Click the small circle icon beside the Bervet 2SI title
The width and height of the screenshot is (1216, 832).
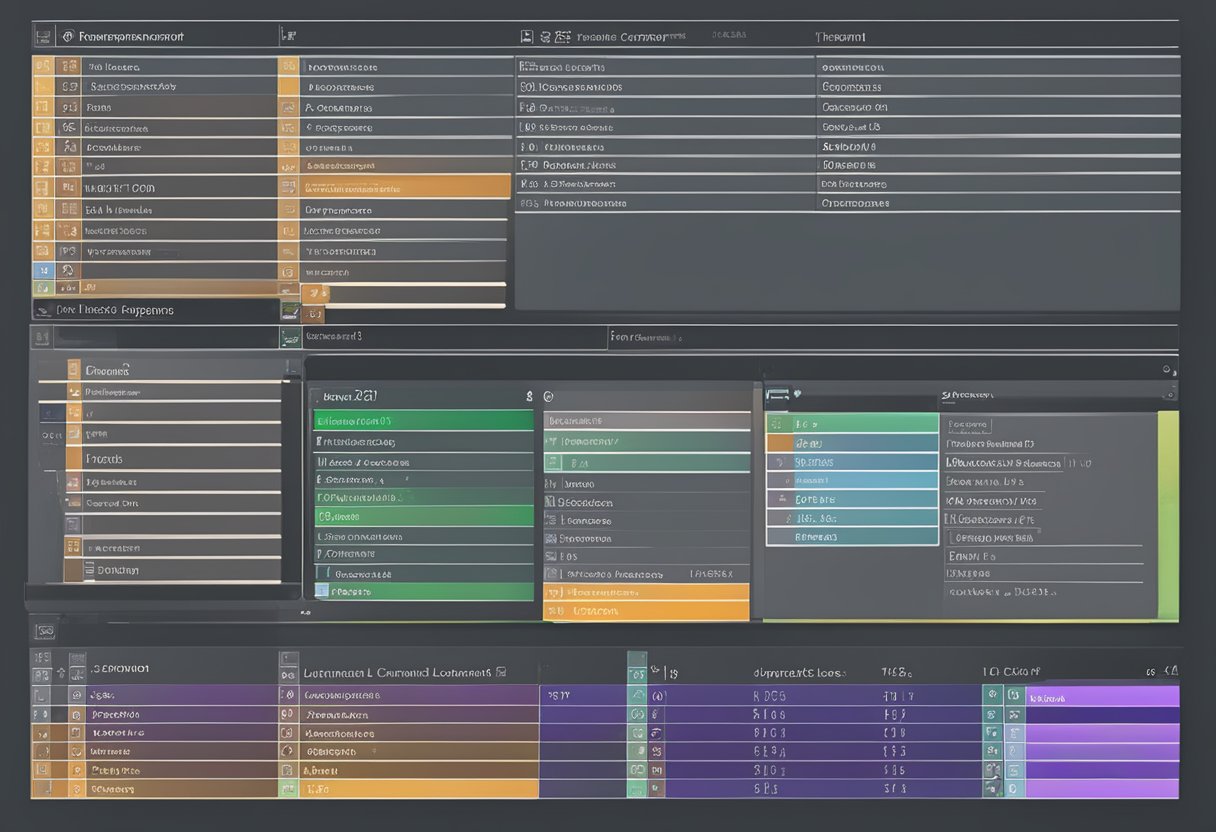coord(548,397)
